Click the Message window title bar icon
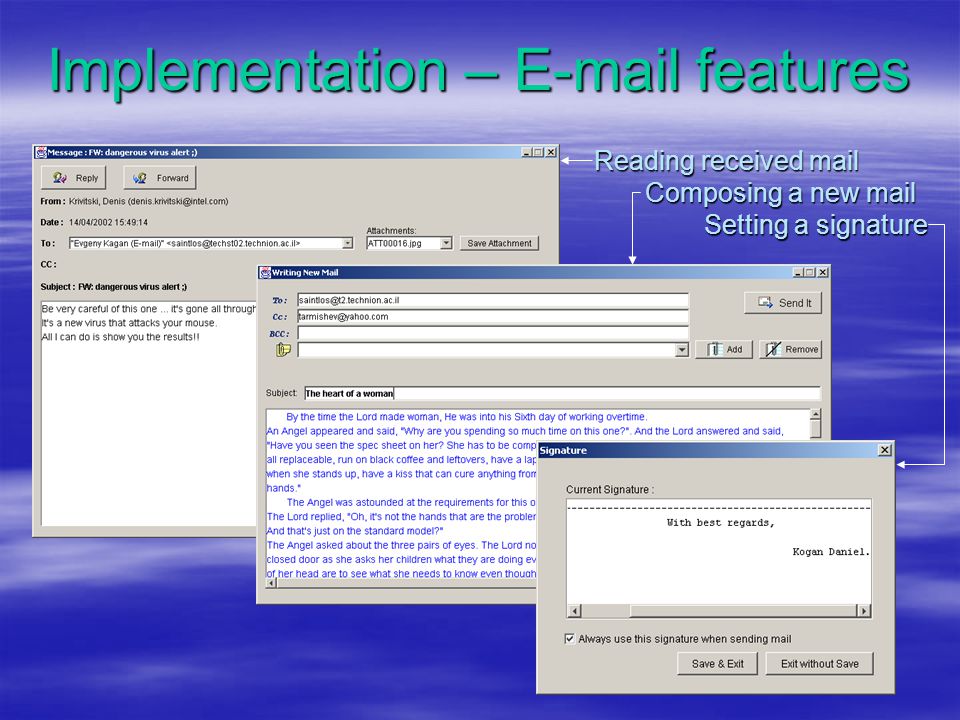Image resolution: width=960 pixels, height=720 pixels. click(x=41, y=152)
